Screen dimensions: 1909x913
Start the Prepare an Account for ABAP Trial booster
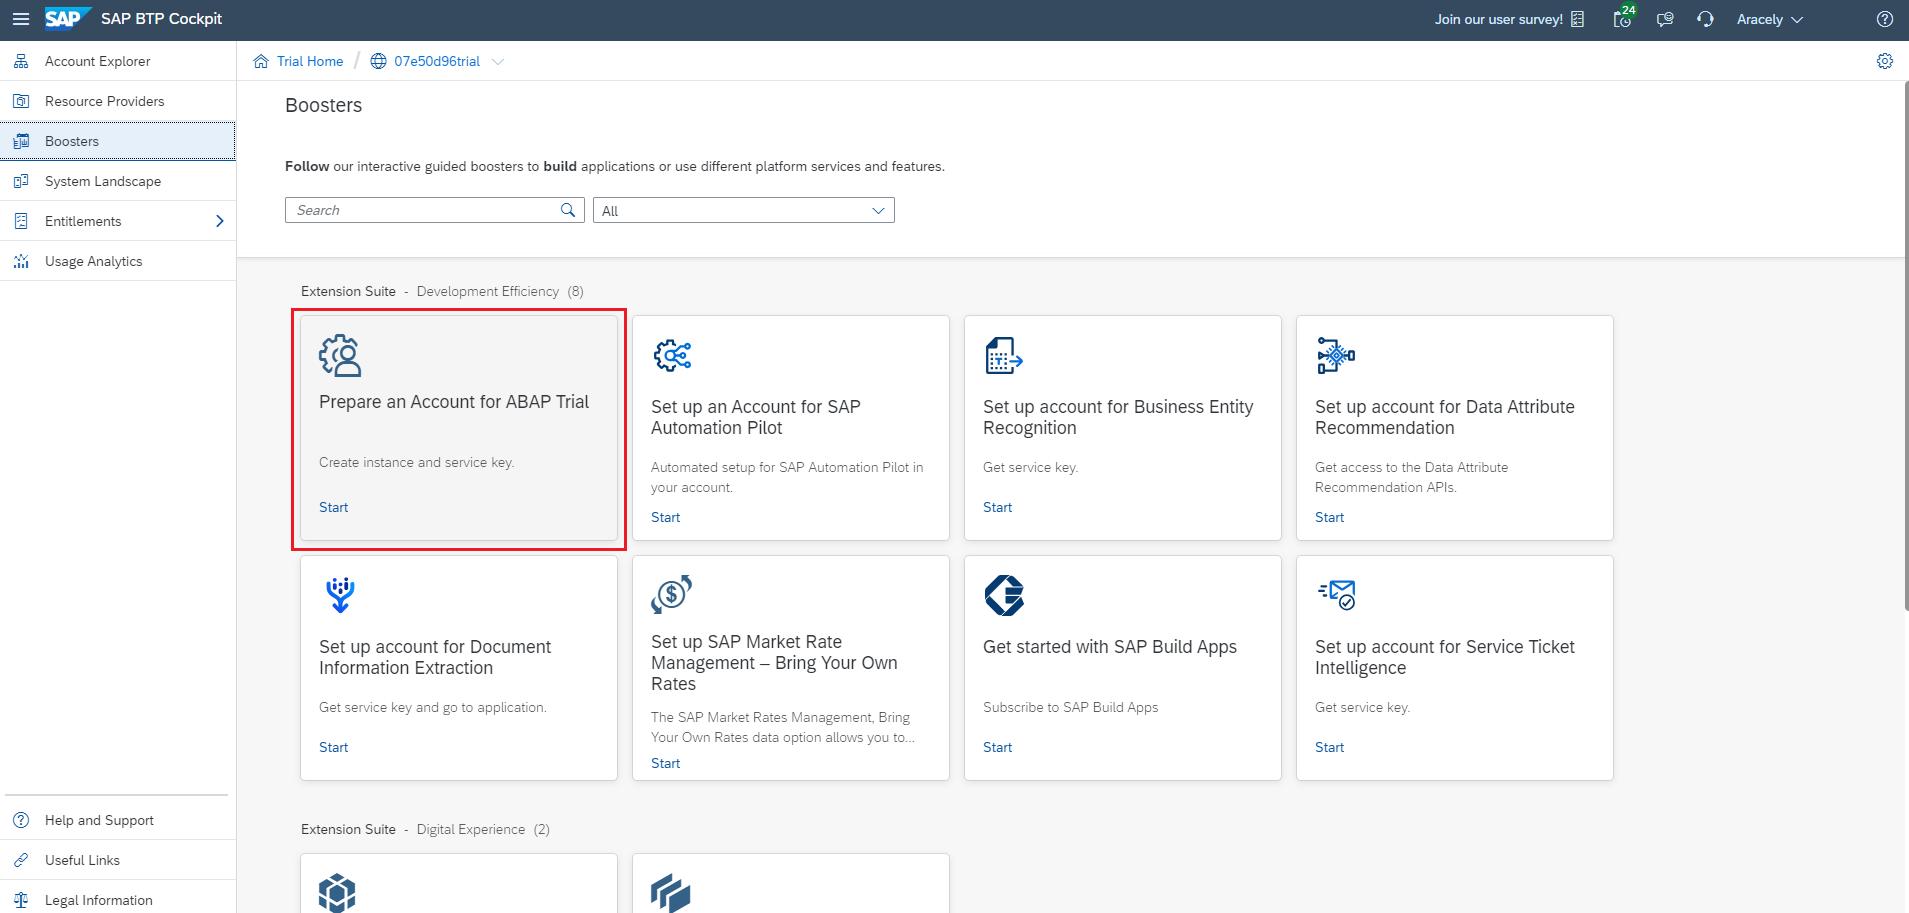click(333, 507)
